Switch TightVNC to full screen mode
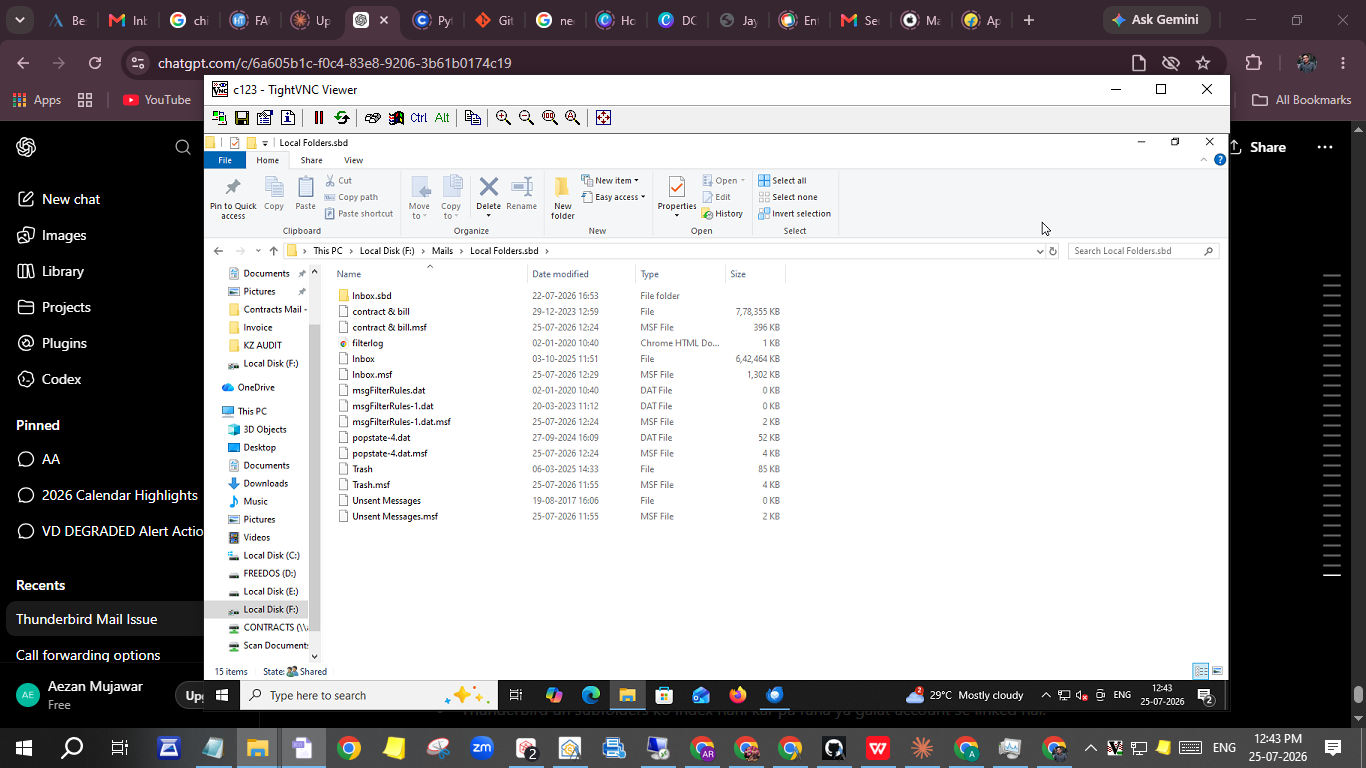This screenshot has width=1366, height=768. [603, 118]
